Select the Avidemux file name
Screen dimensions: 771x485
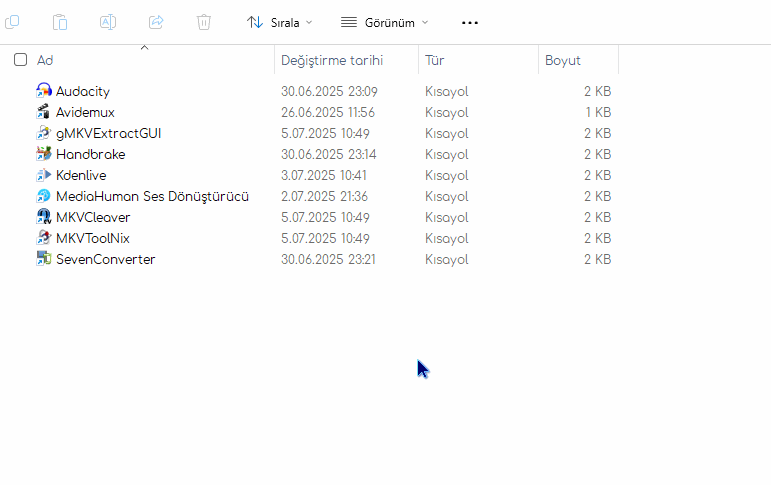pyautogui.click(x=85, y=112)
